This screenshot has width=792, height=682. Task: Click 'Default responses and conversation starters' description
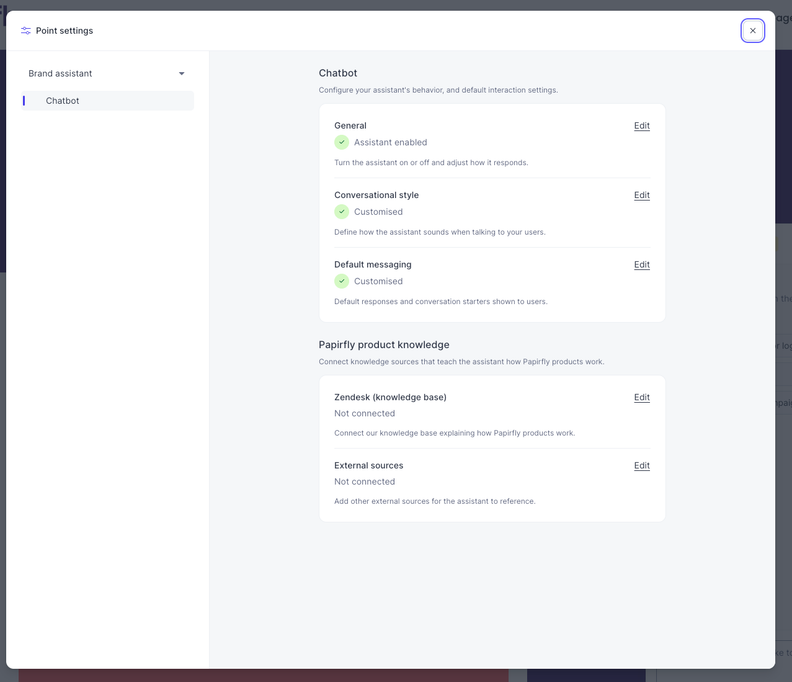pos(440,302)
